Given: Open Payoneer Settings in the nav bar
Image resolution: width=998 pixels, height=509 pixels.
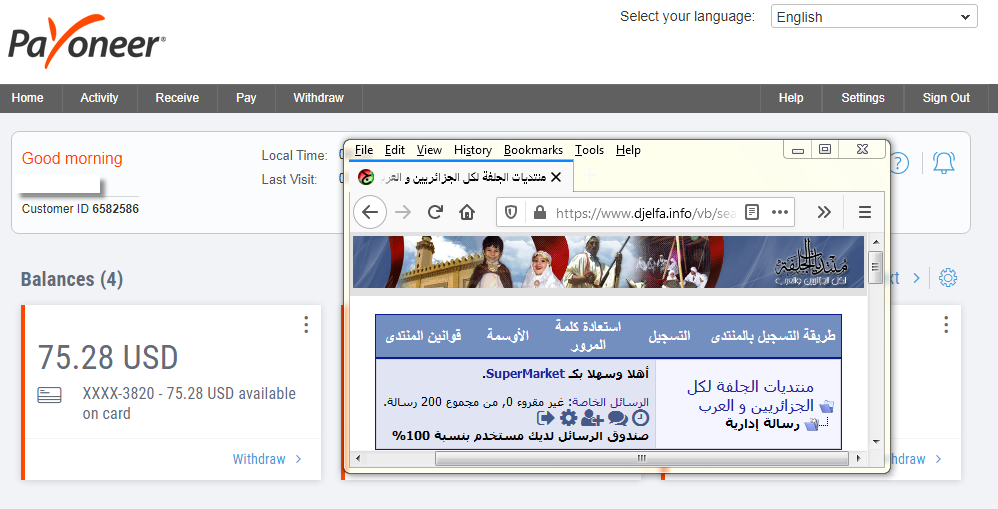Looking at the screenshot, I should pos(862,98).
